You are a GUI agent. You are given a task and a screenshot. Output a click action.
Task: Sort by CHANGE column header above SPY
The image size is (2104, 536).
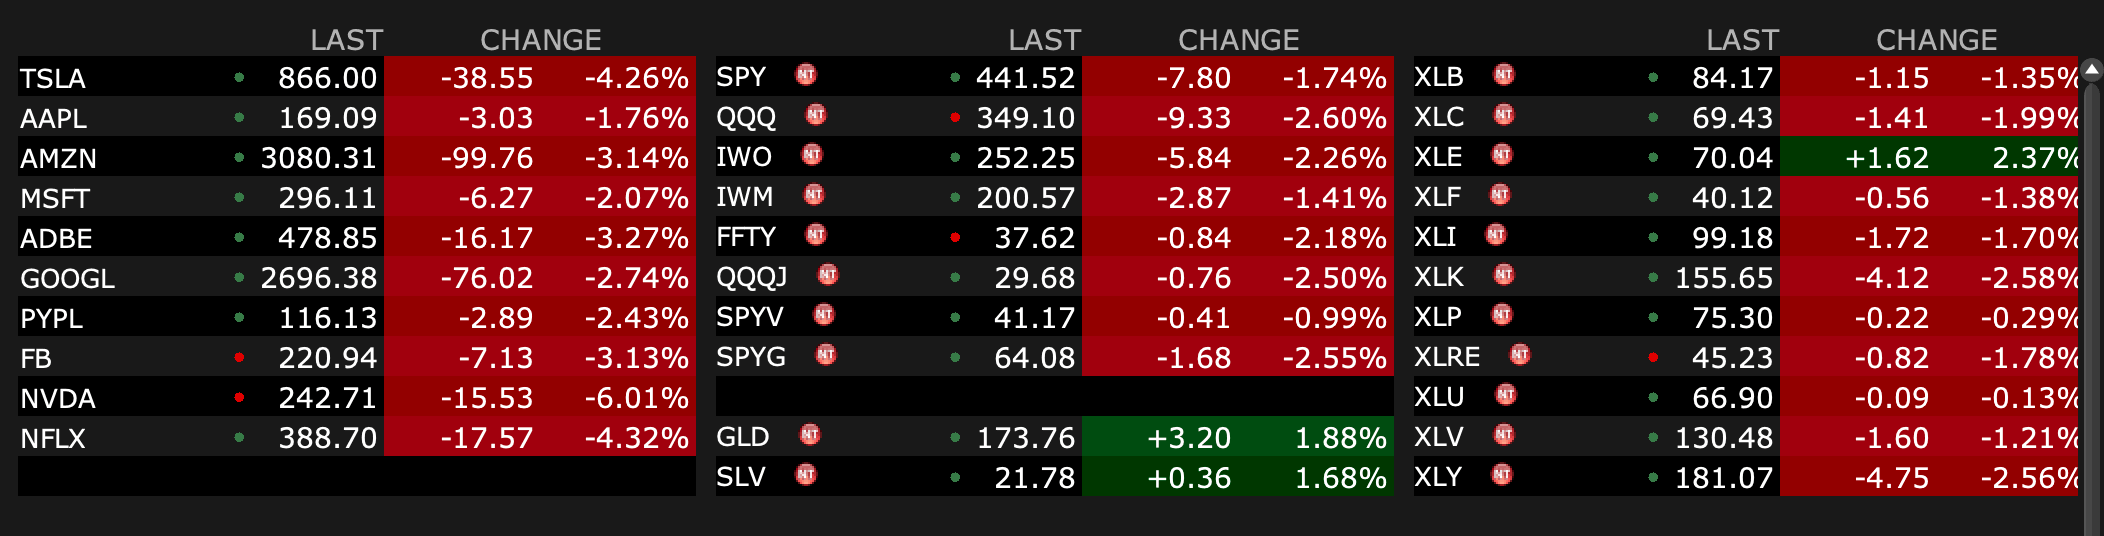pyautogui.click(x=1238, y=40)
